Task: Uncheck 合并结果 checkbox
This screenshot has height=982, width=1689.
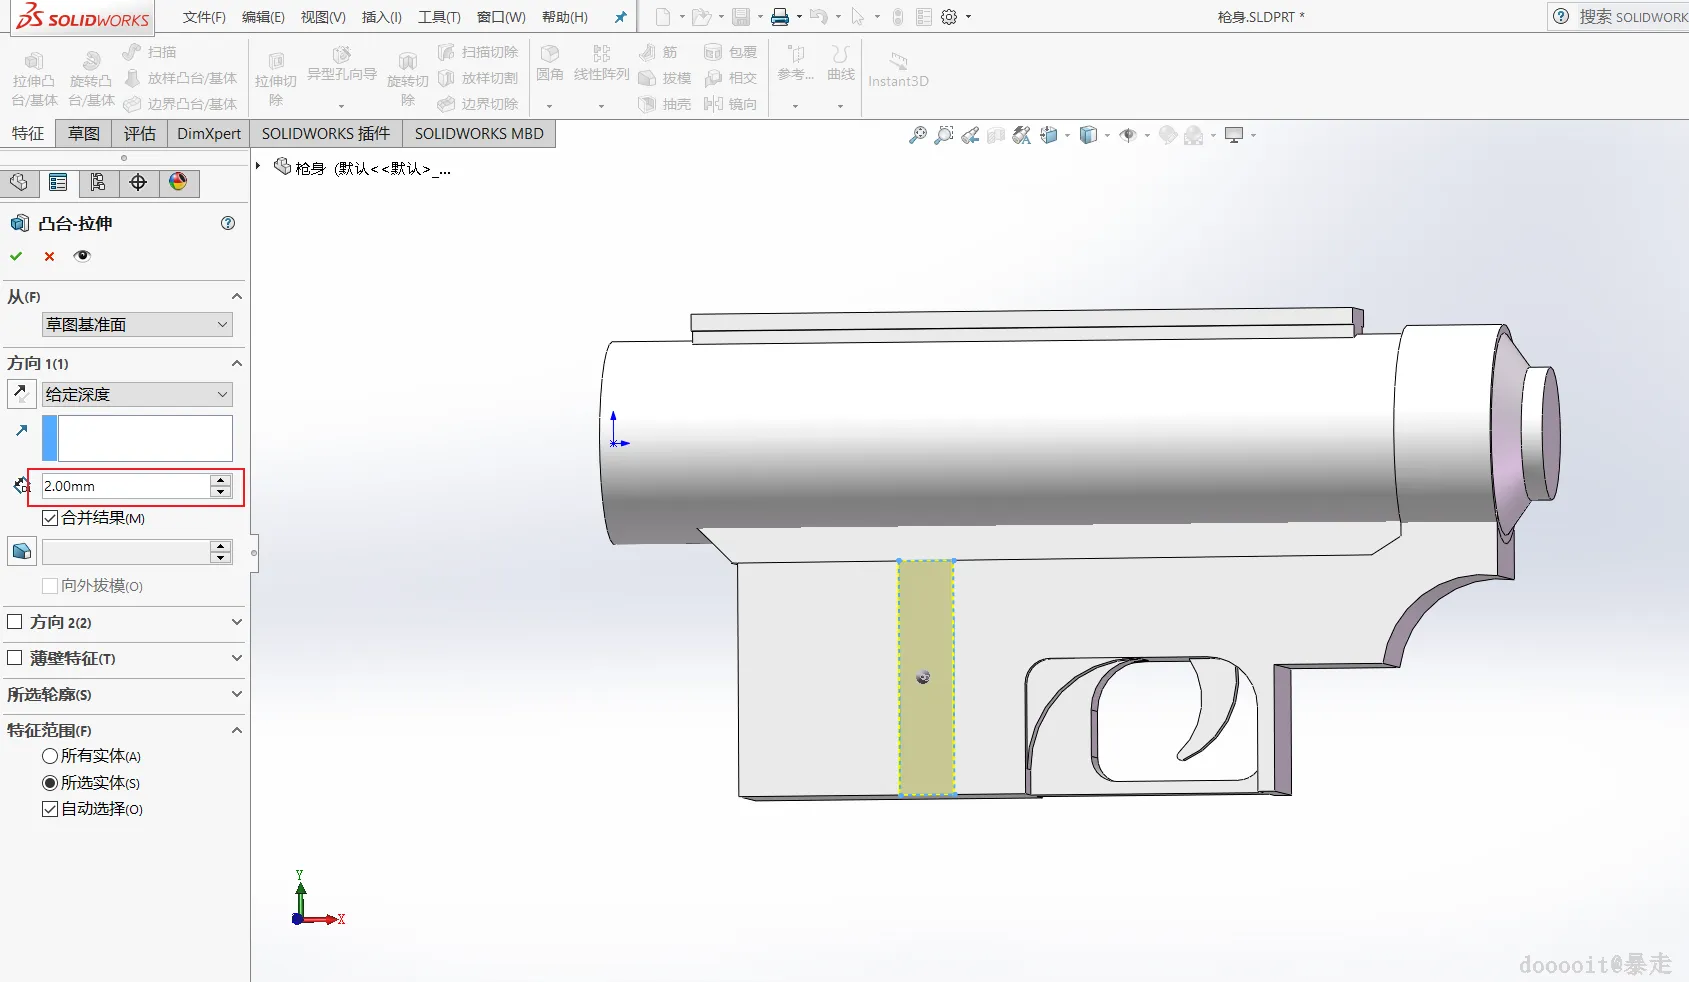Action: tap(50, 518)
